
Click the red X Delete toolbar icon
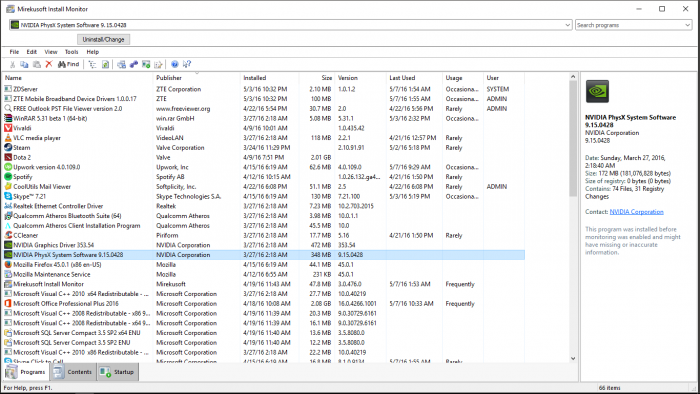49,65
